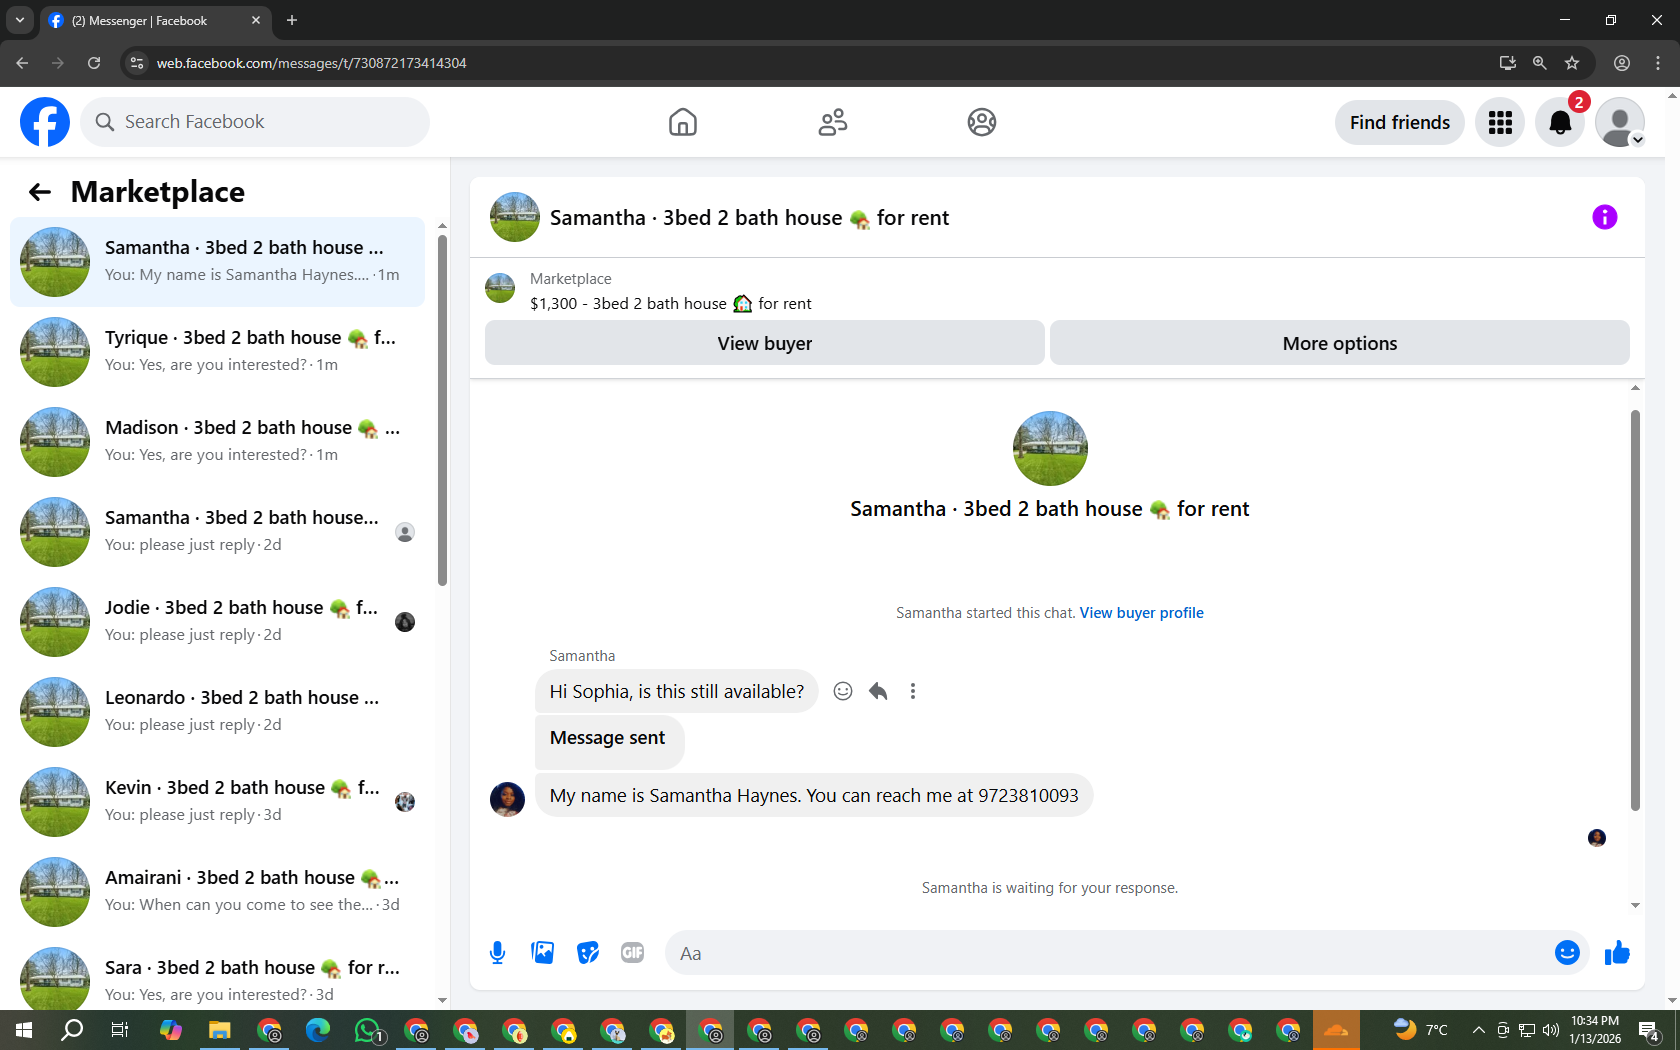Open Windows taskbar search

click(72, 1030)
